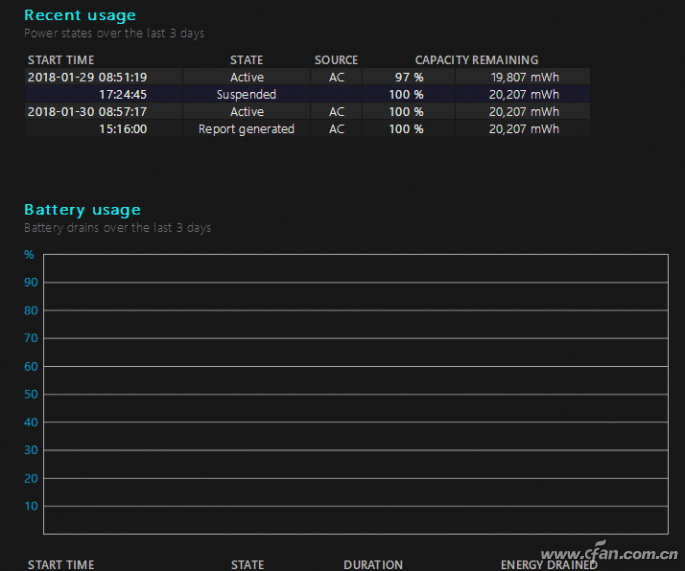Click the STATE header in Recent usage table
The image size is (685, 571).
(246, 60)
